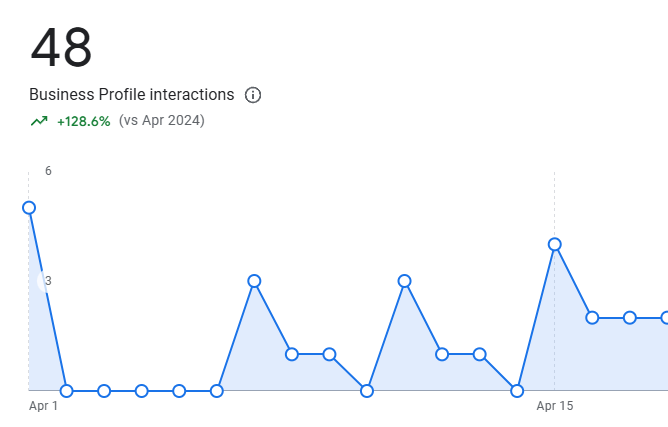668x427 pixels.
Task: Click the Apr 17 data point at value 2
Action: (x=630, y=318)
